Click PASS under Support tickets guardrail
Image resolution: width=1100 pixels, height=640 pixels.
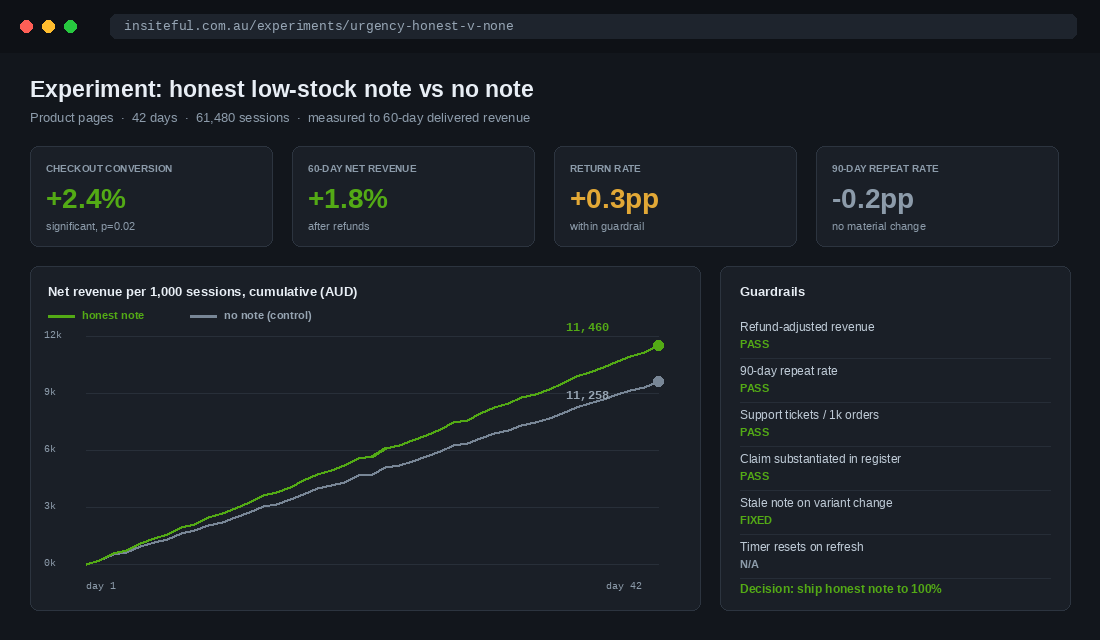[754, 432]
